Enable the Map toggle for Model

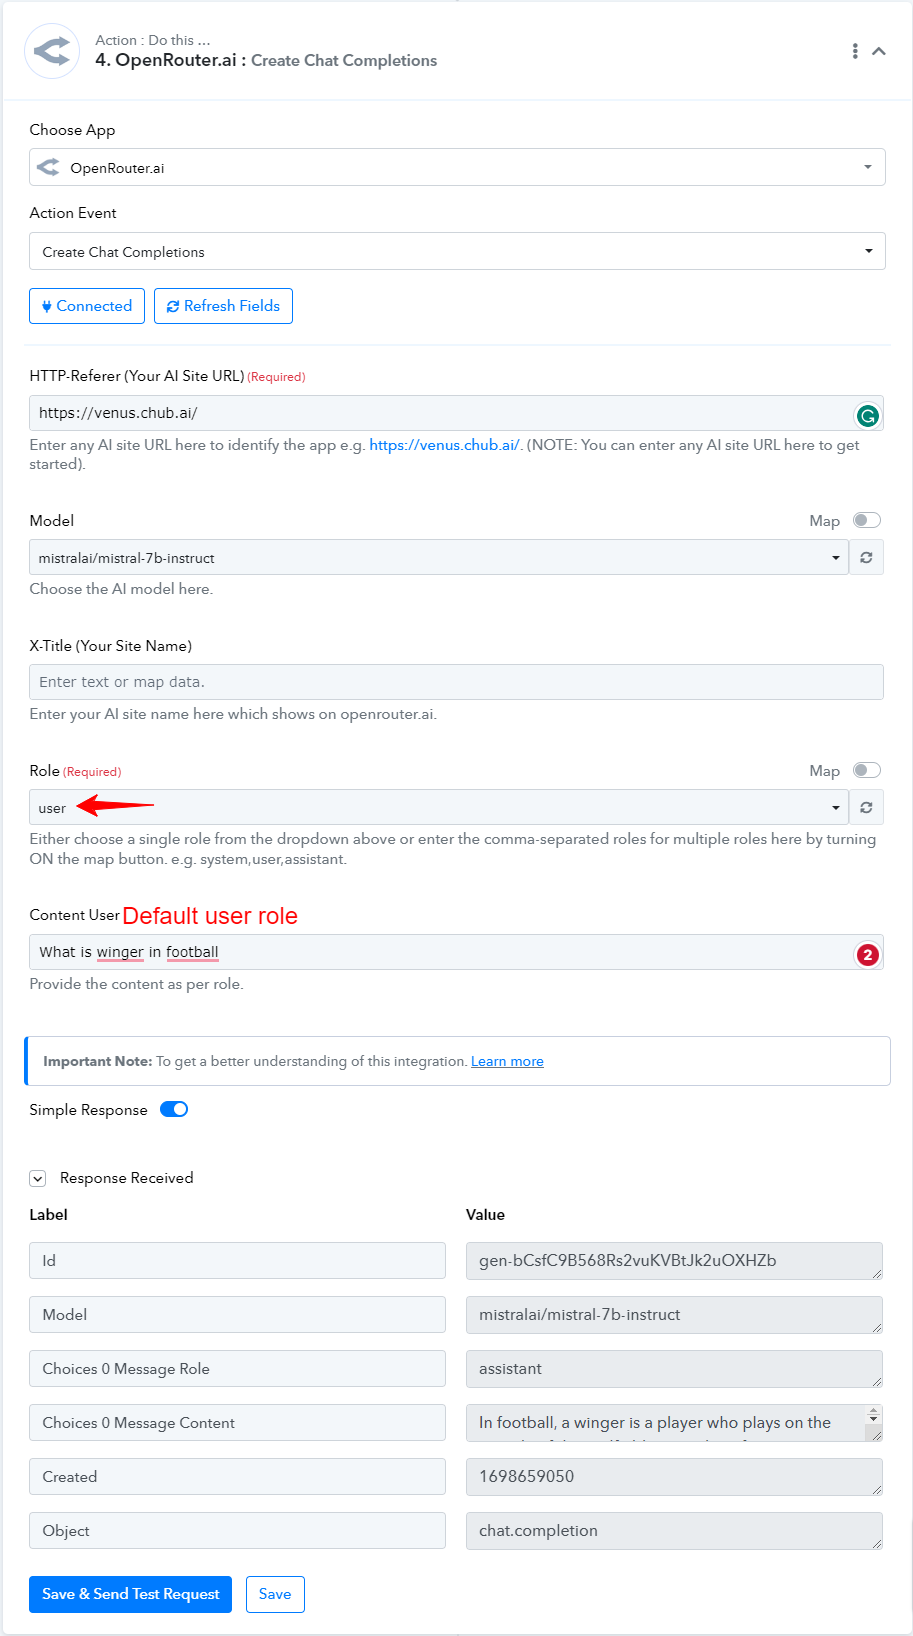point(867,520)
